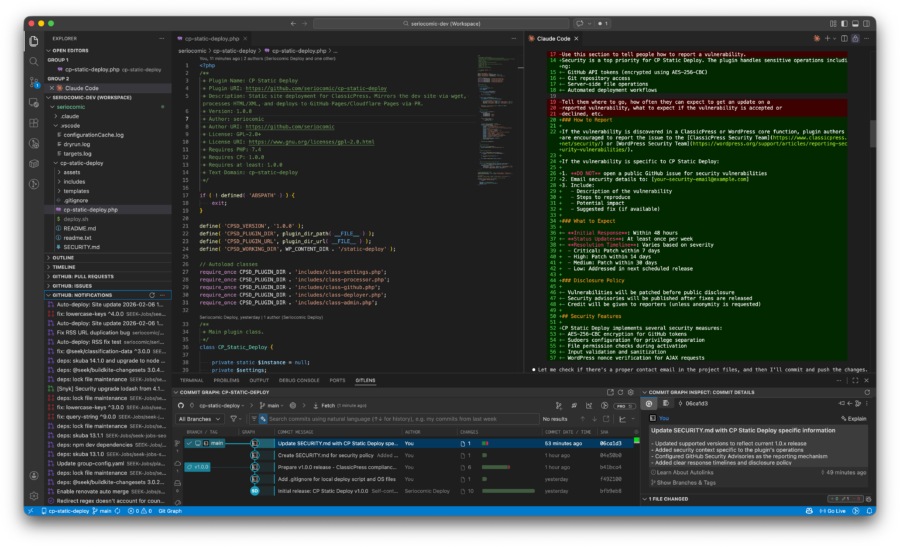
Task: Expand the .claude folder
Action: (68, 116)
